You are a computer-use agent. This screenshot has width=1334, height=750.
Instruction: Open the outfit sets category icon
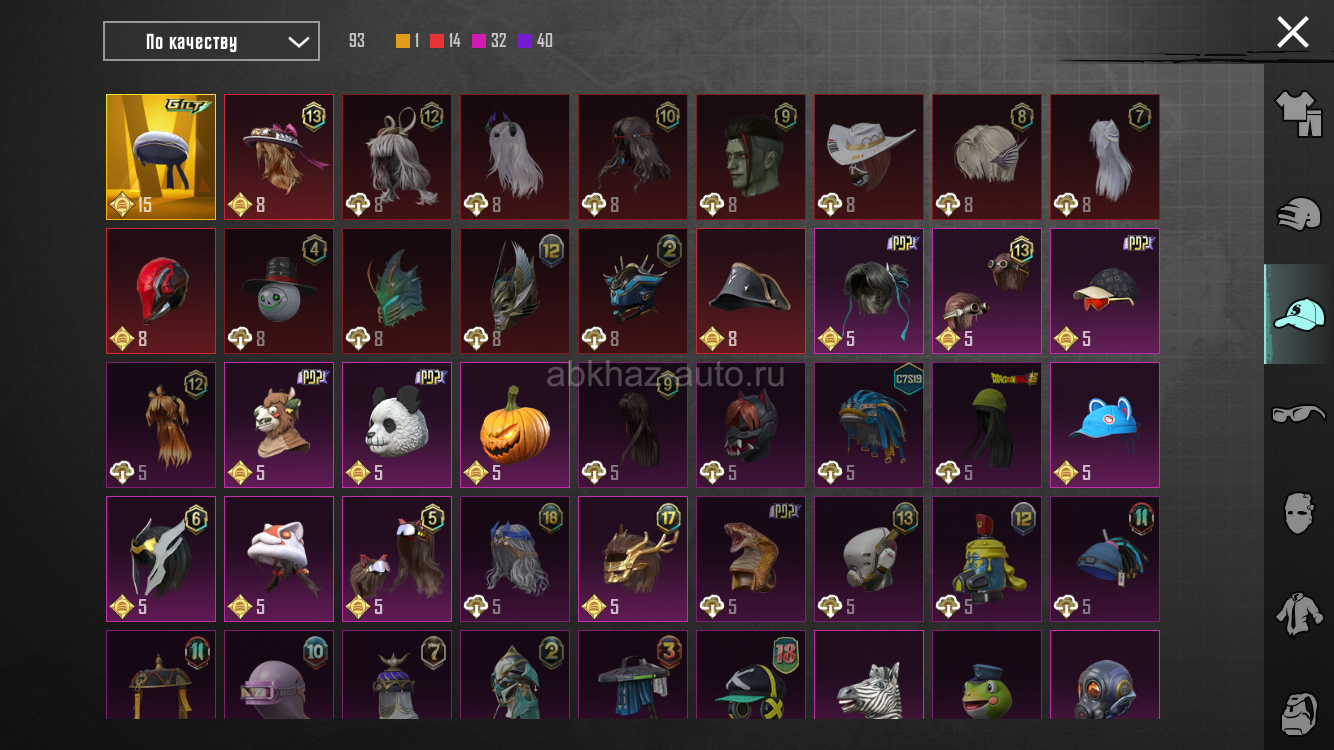(1299, 114)
